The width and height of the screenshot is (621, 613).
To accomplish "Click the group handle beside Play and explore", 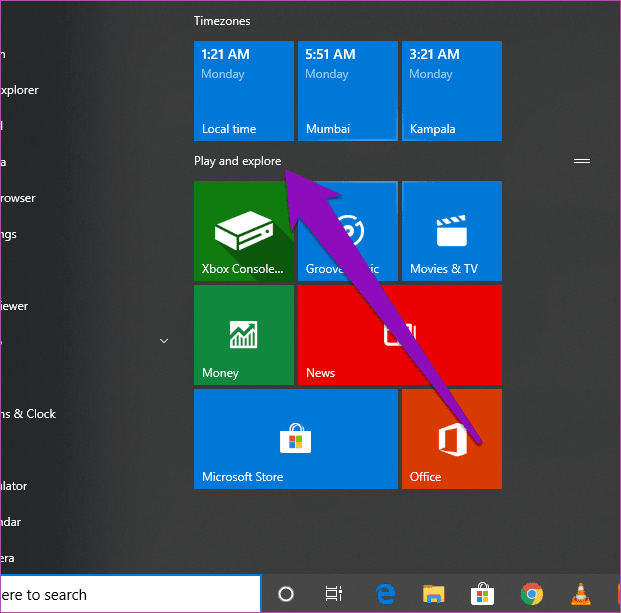I will pyautogui.click(x=582, y=161).
